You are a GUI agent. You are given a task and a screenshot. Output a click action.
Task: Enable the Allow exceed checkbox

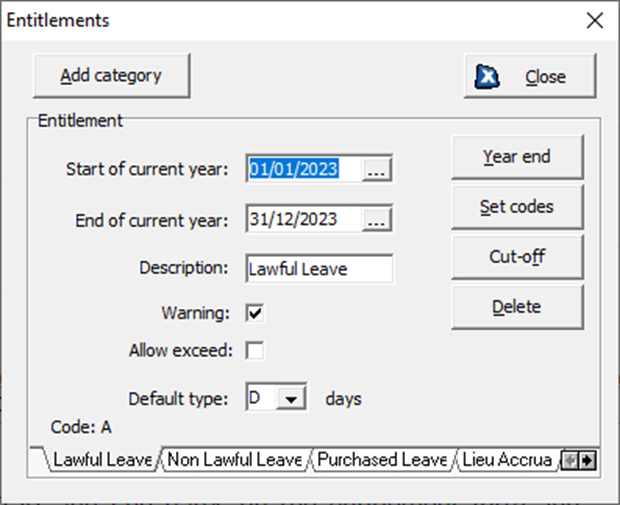(255, 351)
